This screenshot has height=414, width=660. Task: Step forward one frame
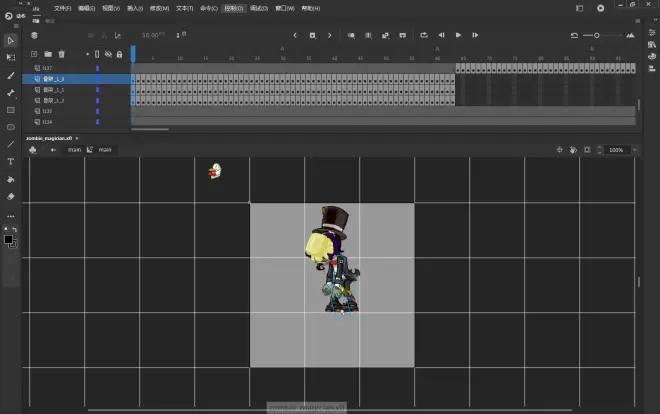click(475, 35)
